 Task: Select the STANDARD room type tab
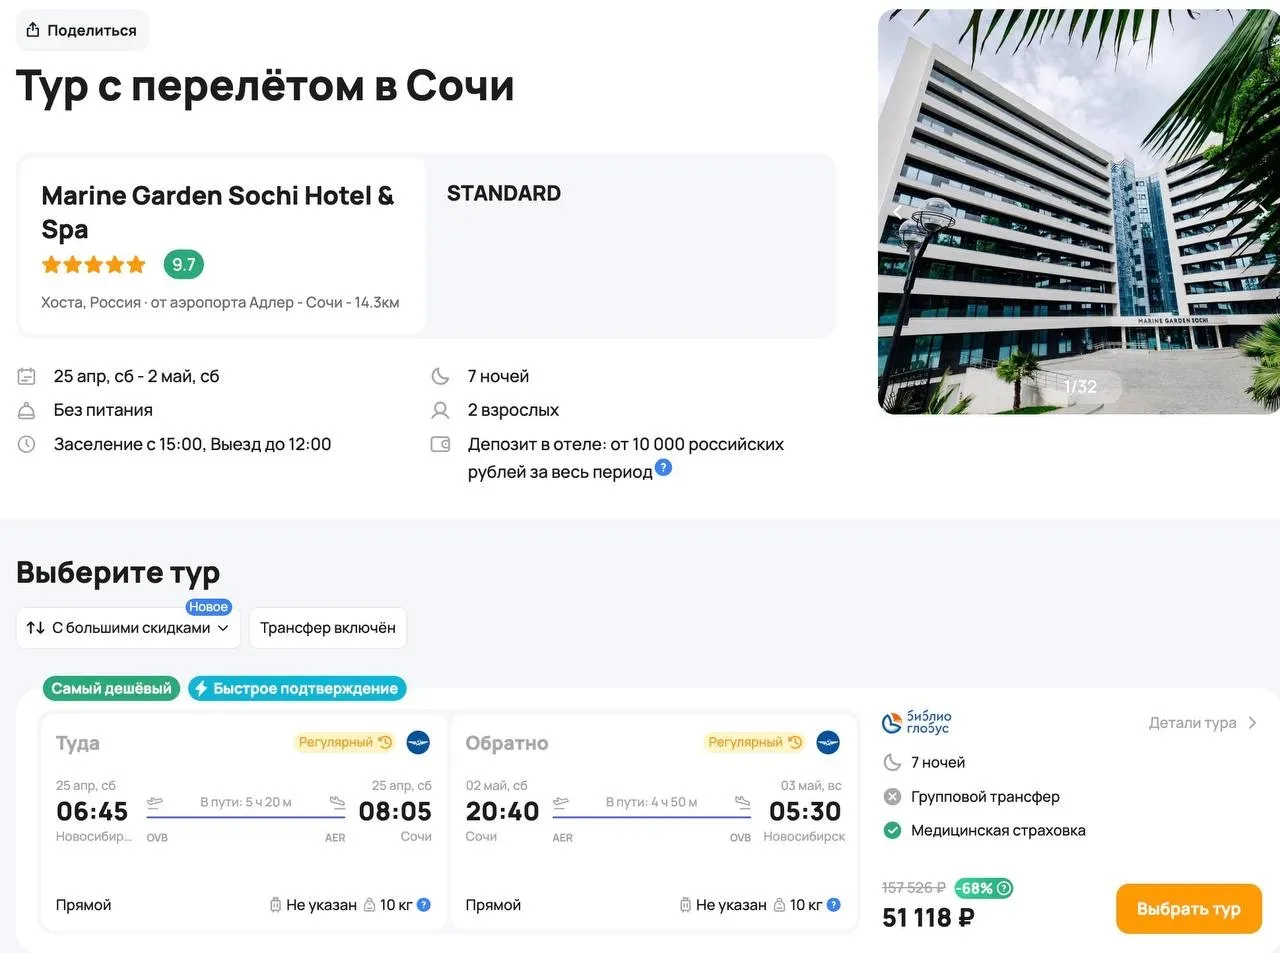click(x=504, y=194)
